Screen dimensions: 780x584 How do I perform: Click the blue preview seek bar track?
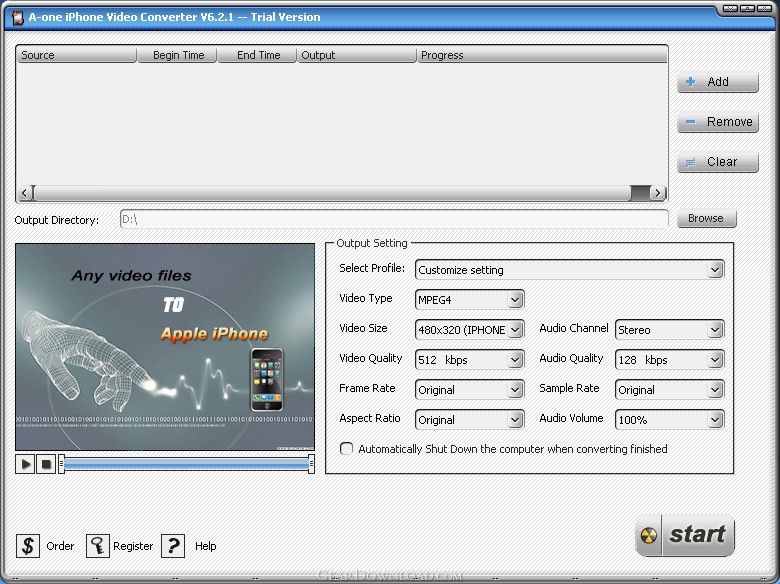point(186,465)
